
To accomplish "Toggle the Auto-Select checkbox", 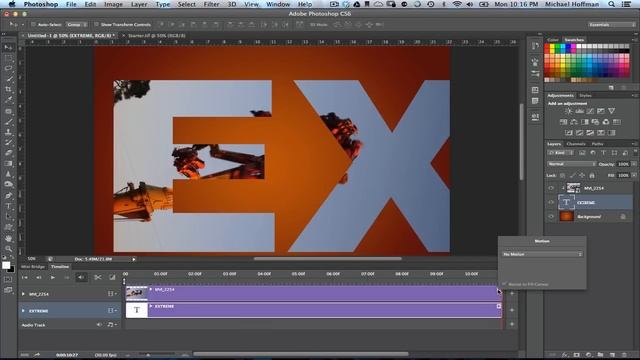I will (x=33, y=24).
